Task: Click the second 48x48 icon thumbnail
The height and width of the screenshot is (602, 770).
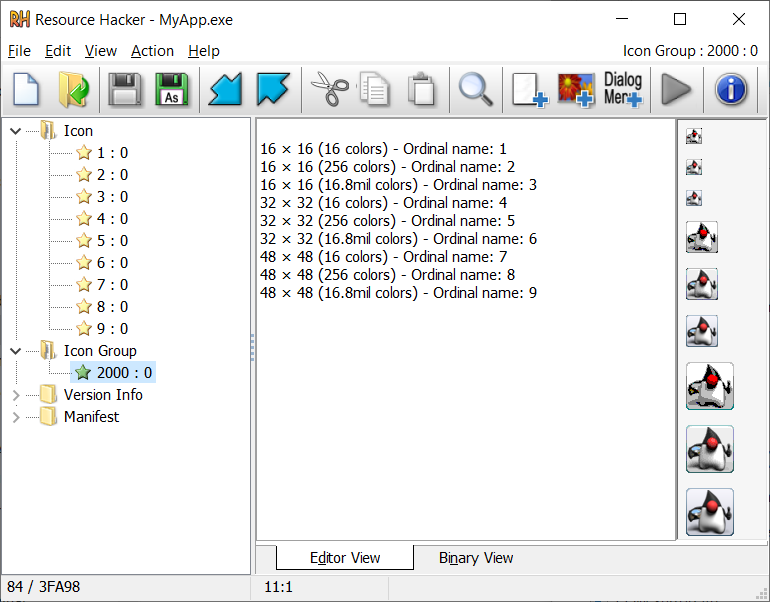Action: pyautogui.click(x=710, y=449)
